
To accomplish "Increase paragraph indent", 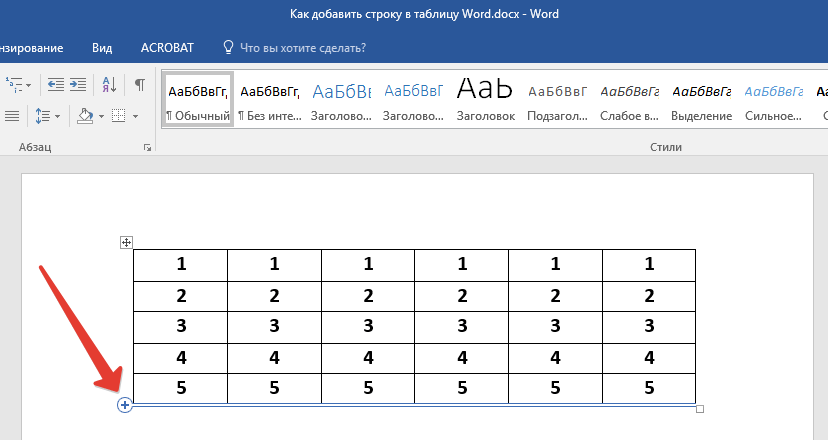I will coord(80,84).
